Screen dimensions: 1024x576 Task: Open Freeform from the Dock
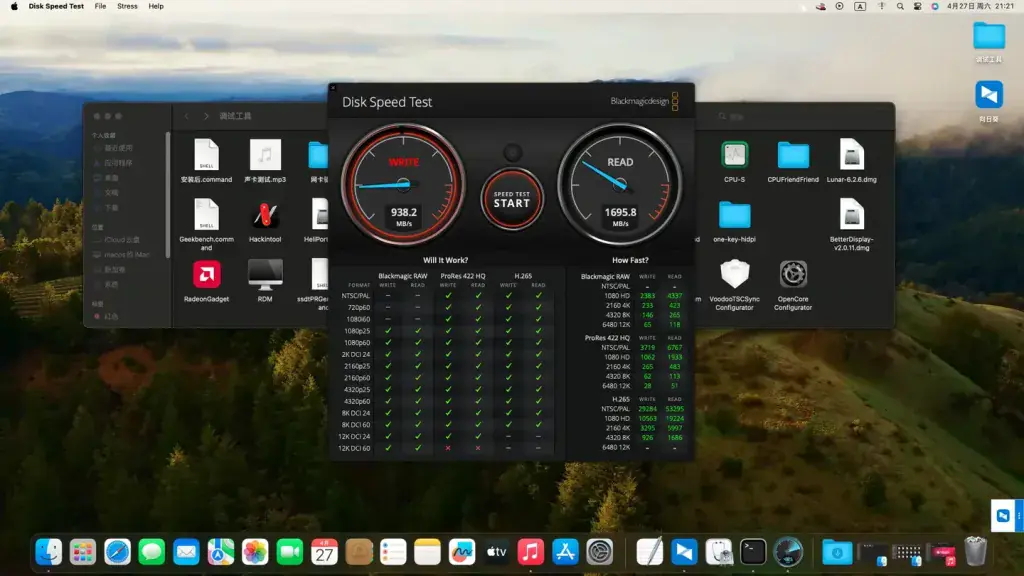[x=462, y=552]
